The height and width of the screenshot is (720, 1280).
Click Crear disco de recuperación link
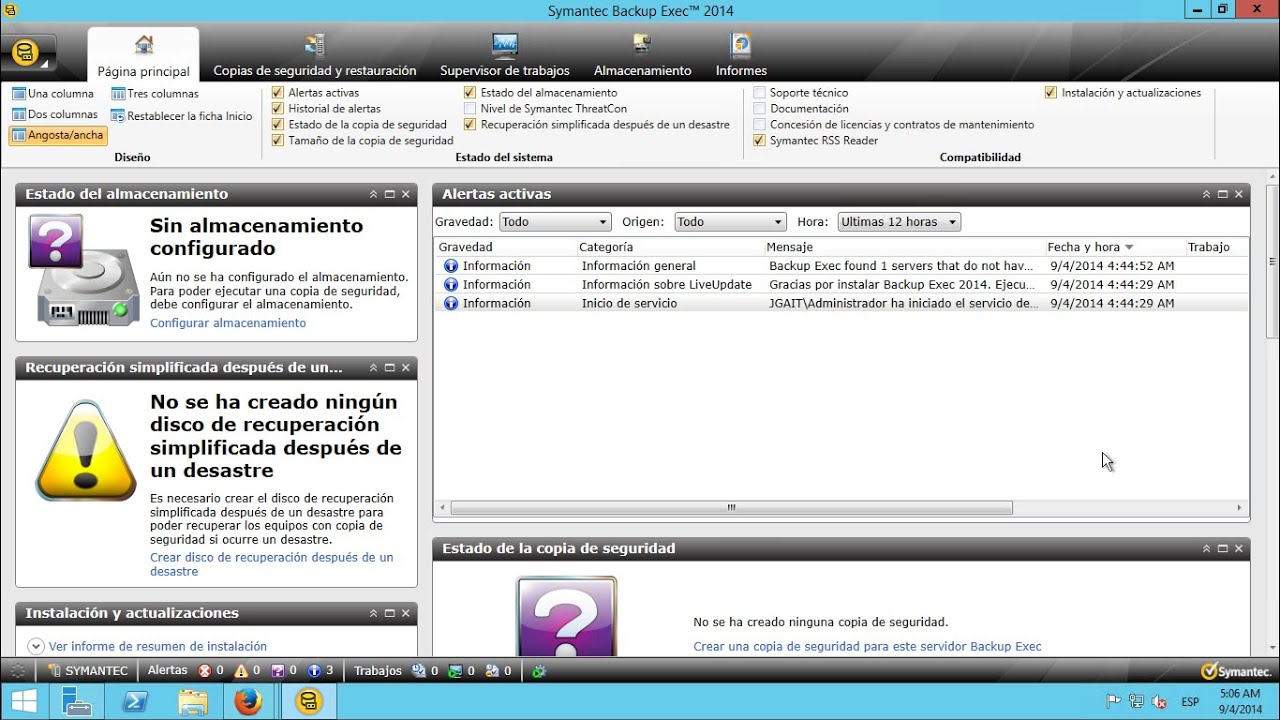(271, 564)
